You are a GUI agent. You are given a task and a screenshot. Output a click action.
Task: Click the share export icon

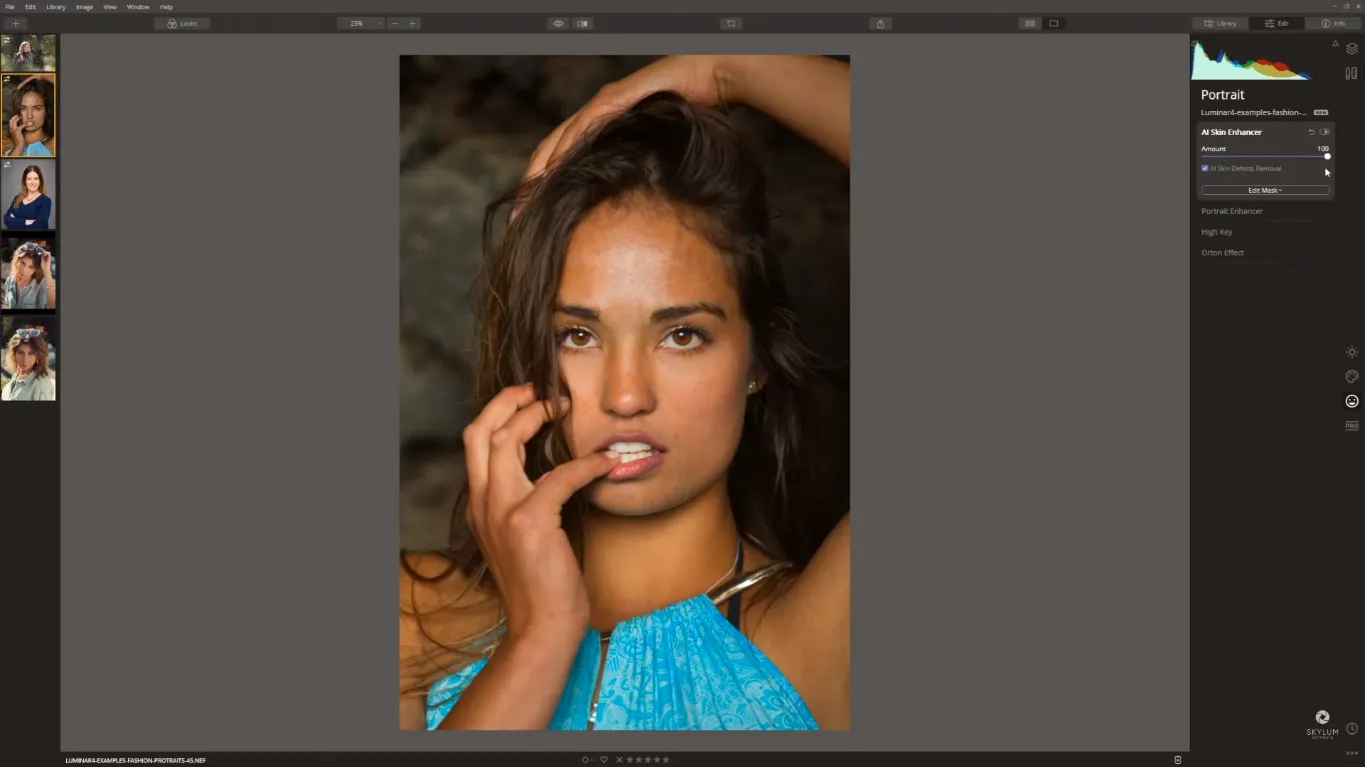880,23
